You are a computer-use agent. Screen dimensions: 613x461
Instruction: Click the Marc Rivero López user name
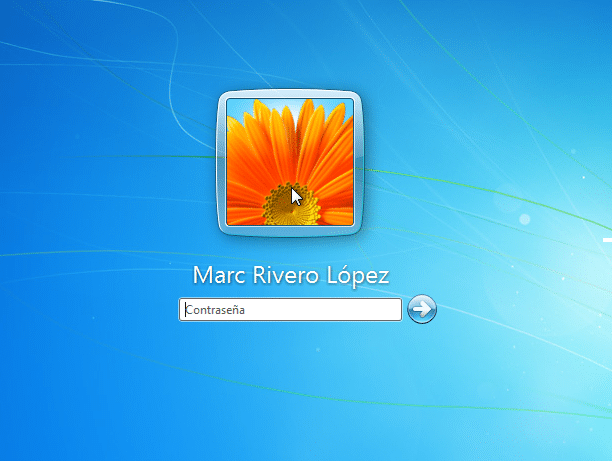pos(290,275)
